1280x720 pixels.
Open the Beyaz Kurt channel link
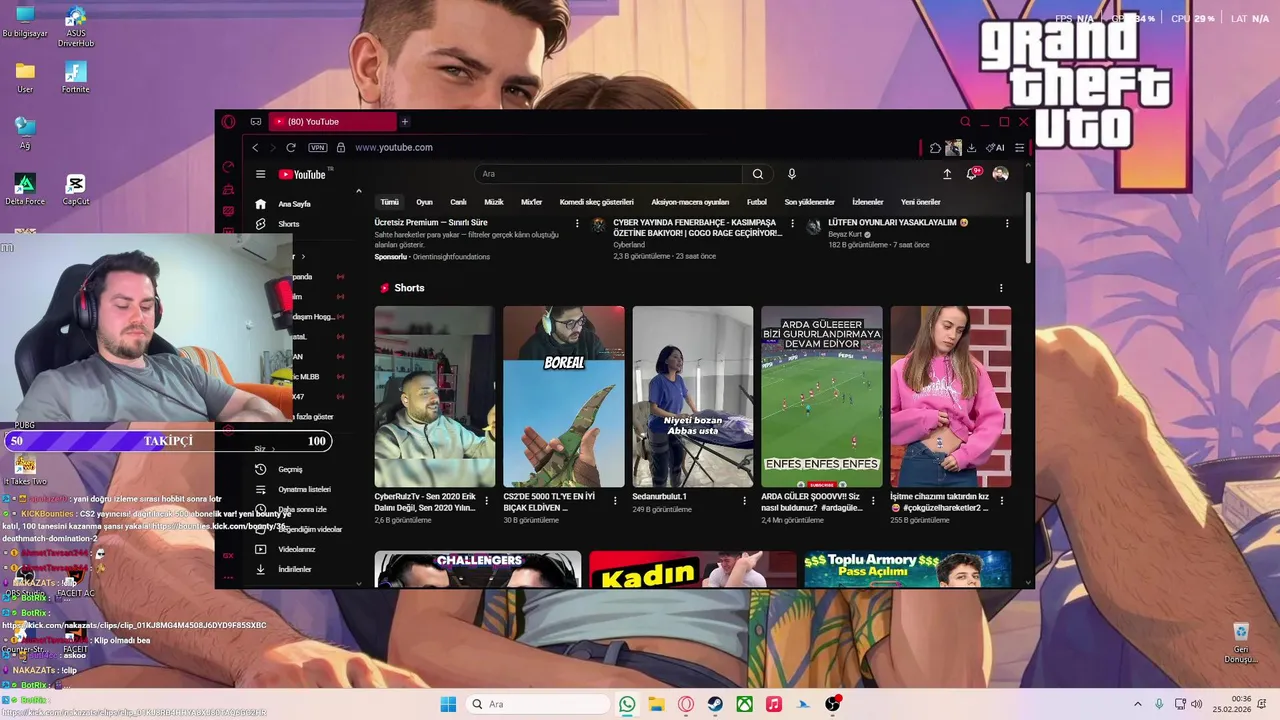[844, 234]
